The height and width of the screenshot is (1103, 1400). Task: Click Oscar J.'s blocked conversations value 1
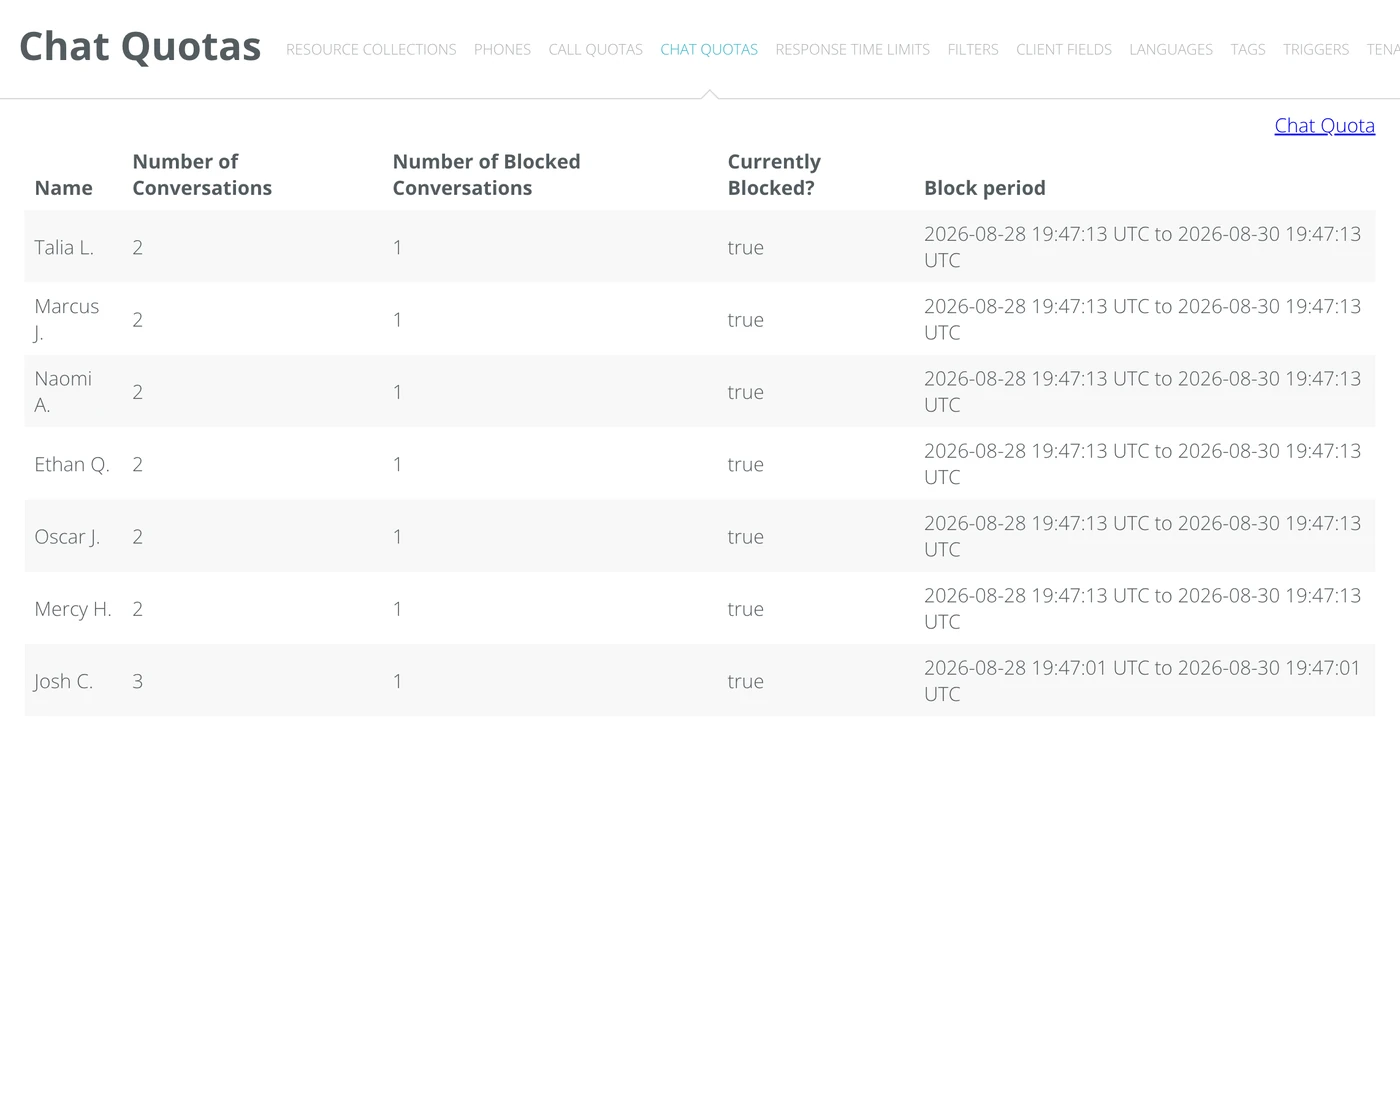coord(397,537)
